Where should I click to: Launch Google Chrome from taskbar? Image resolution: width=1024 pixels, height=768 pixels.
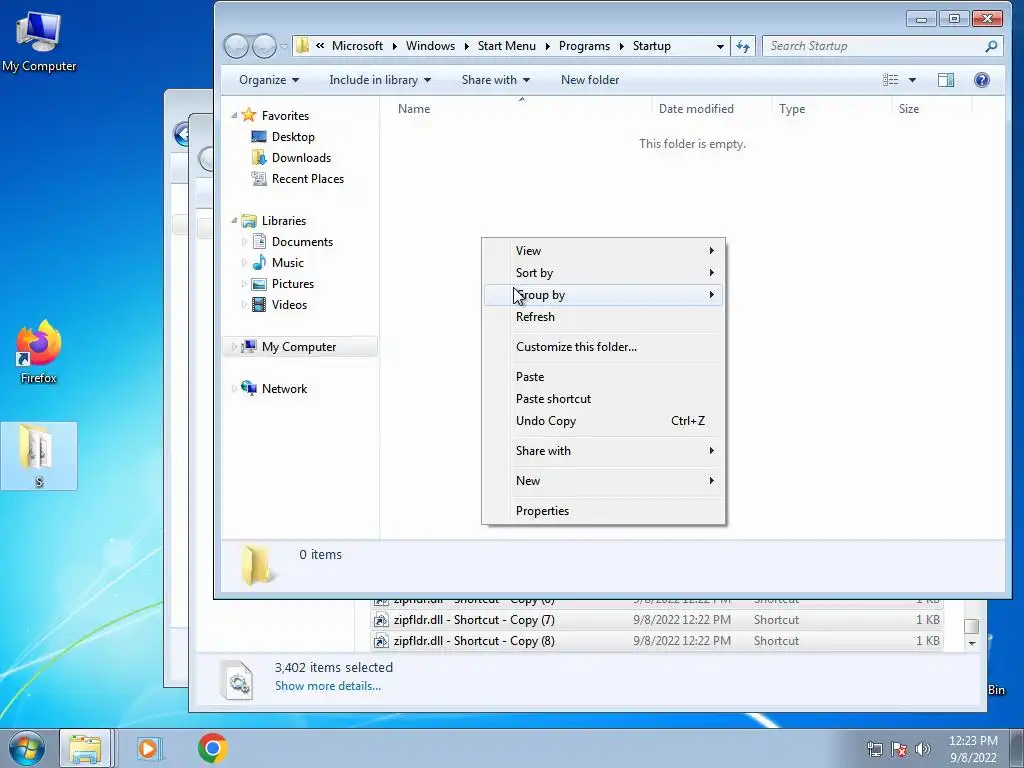pos(213,748)
